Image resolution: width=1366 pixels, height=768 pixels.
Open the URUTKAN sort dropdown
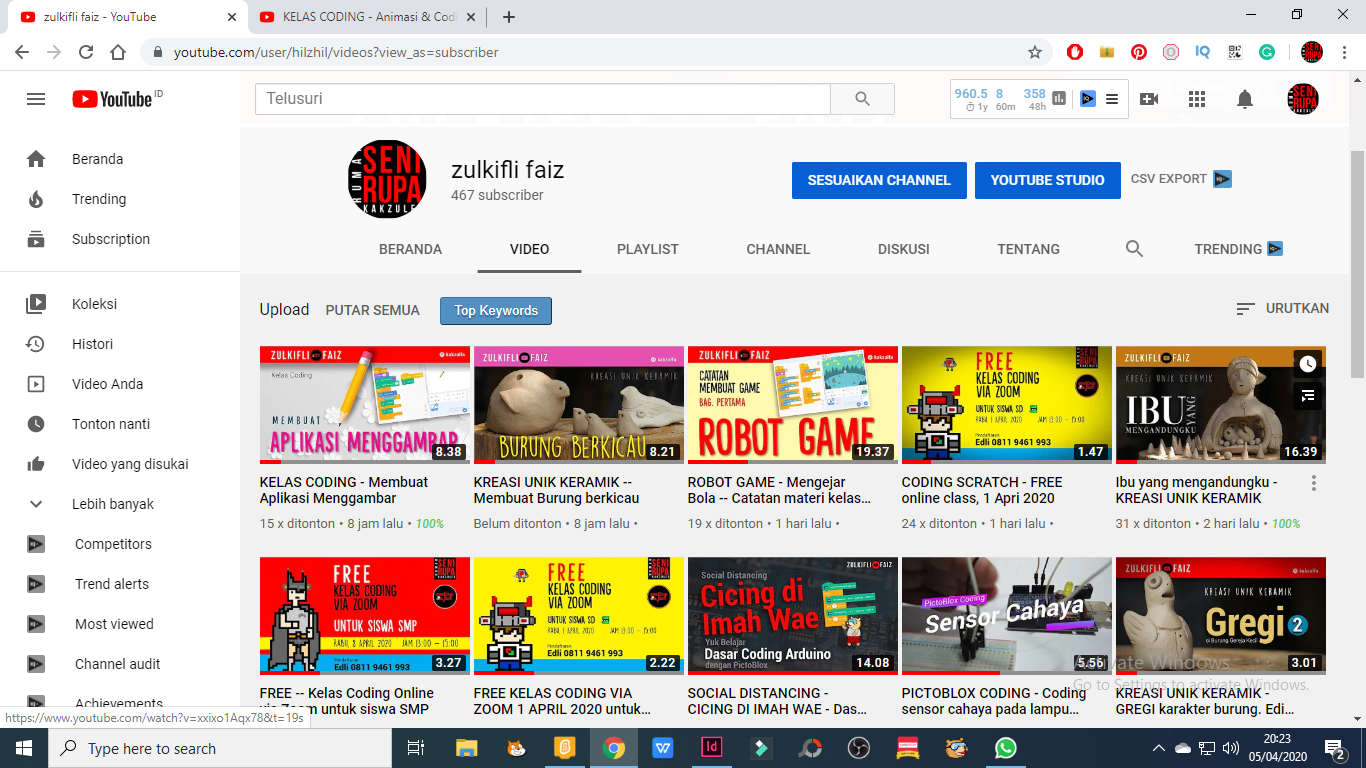pos(1283,309)
